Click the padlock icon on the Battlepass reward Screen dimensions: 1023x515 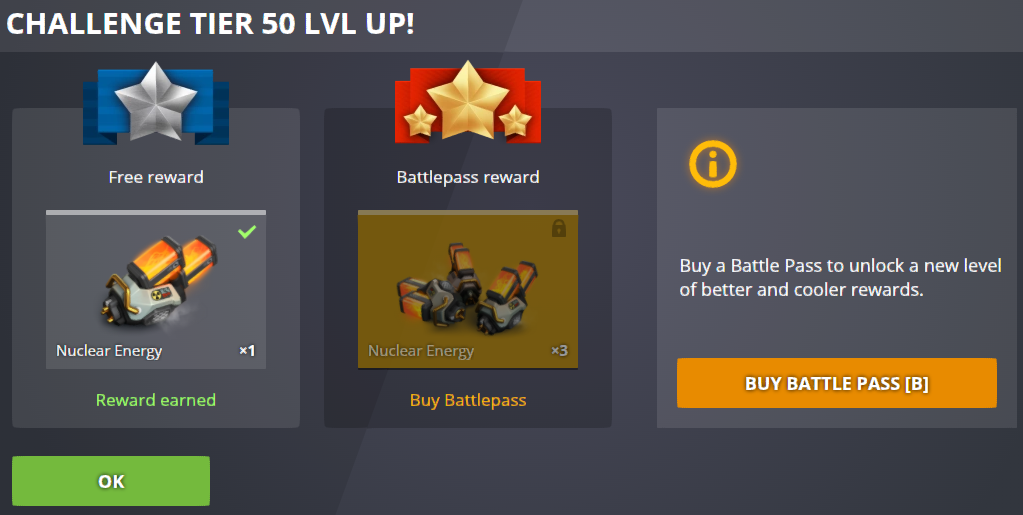coord(558,228)
